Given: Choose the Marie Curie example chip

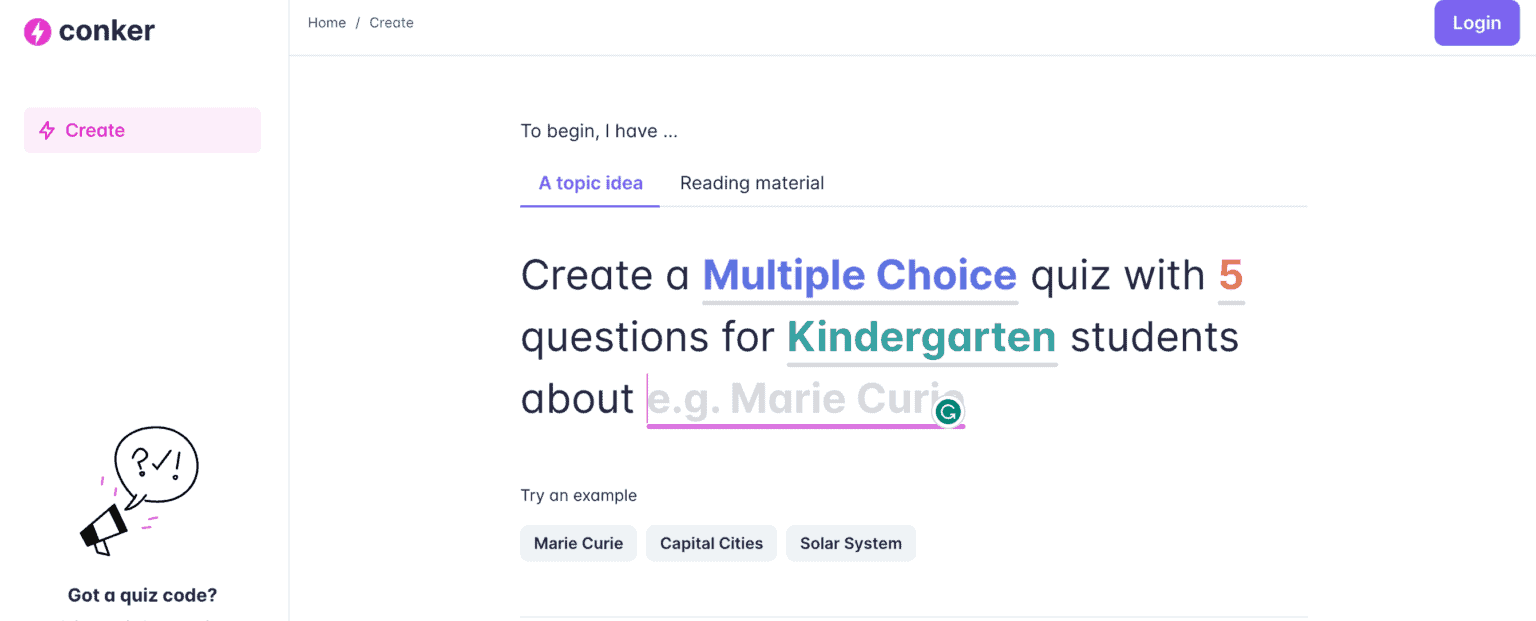Looking at the screenshot, I should click(x=578, y=543).
